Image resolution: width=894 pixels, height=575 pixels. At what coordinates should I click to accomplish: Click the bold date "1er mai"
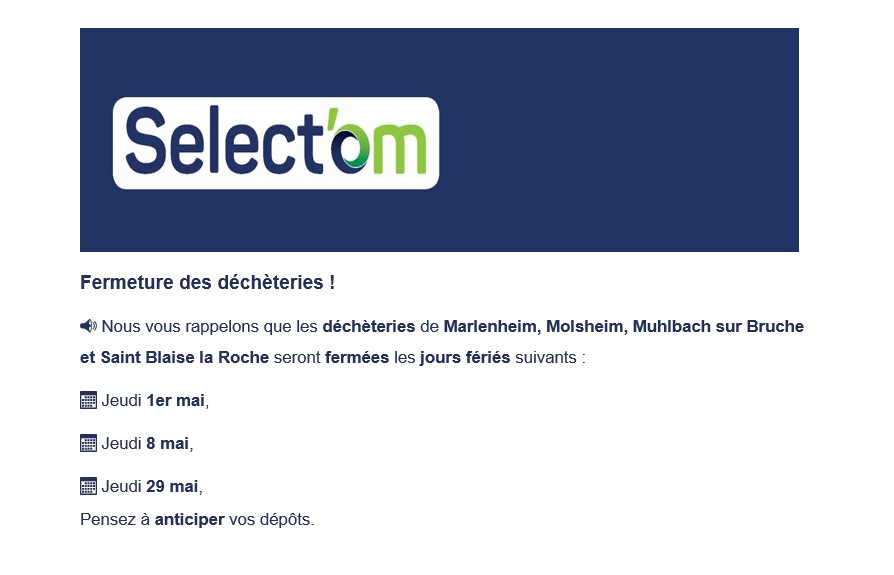[x=175, y=400]
